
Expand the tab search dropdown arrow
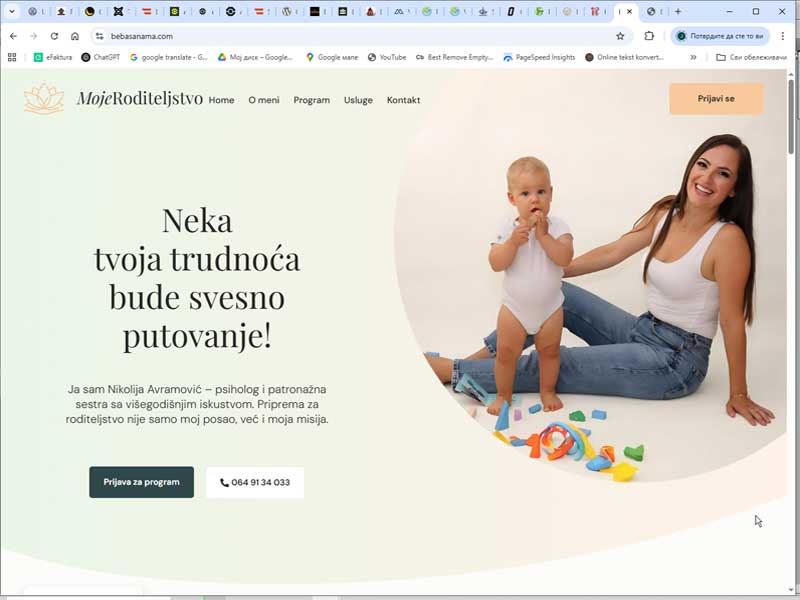11,11
